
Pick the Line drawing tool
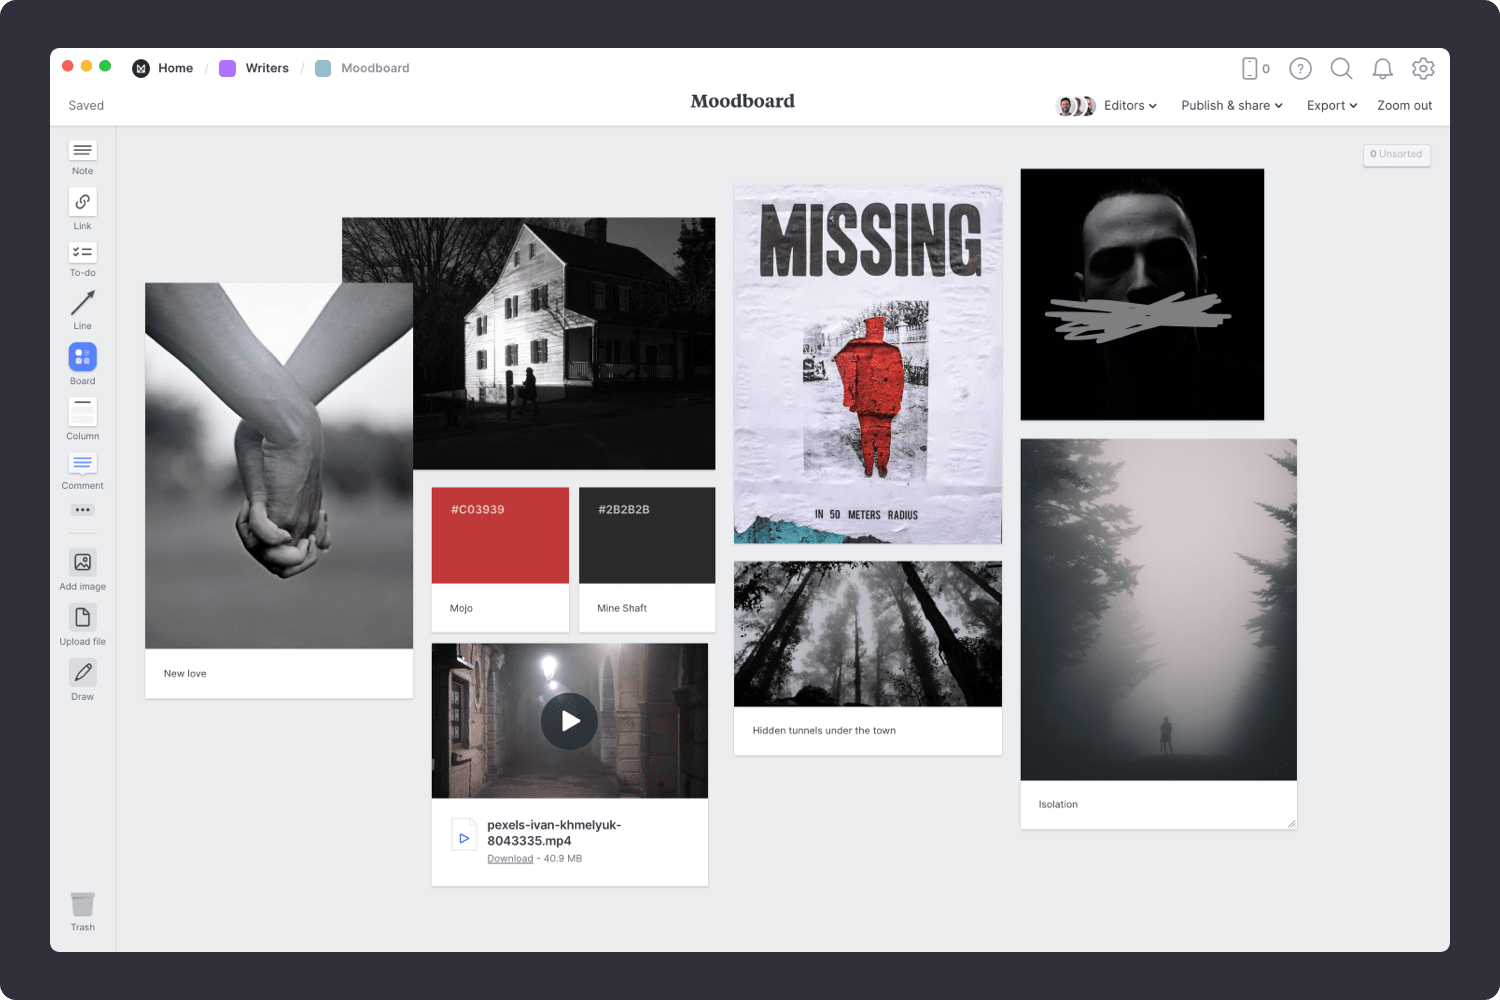(x=82, y=303)
